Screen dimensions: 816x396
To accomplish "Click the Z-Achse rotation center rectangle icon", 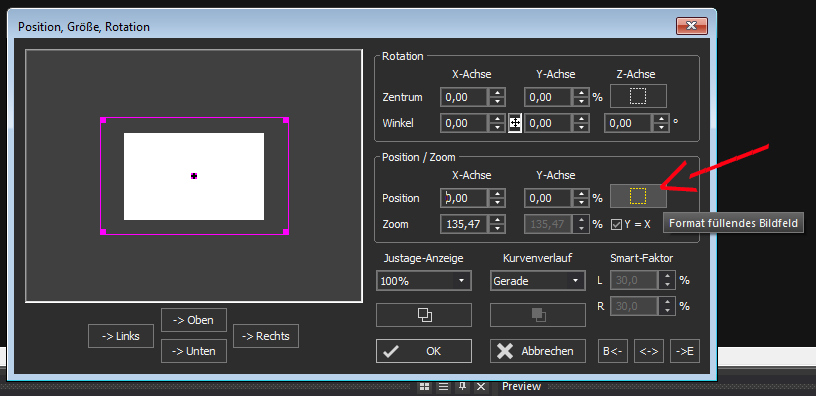I will pos(638,96).
